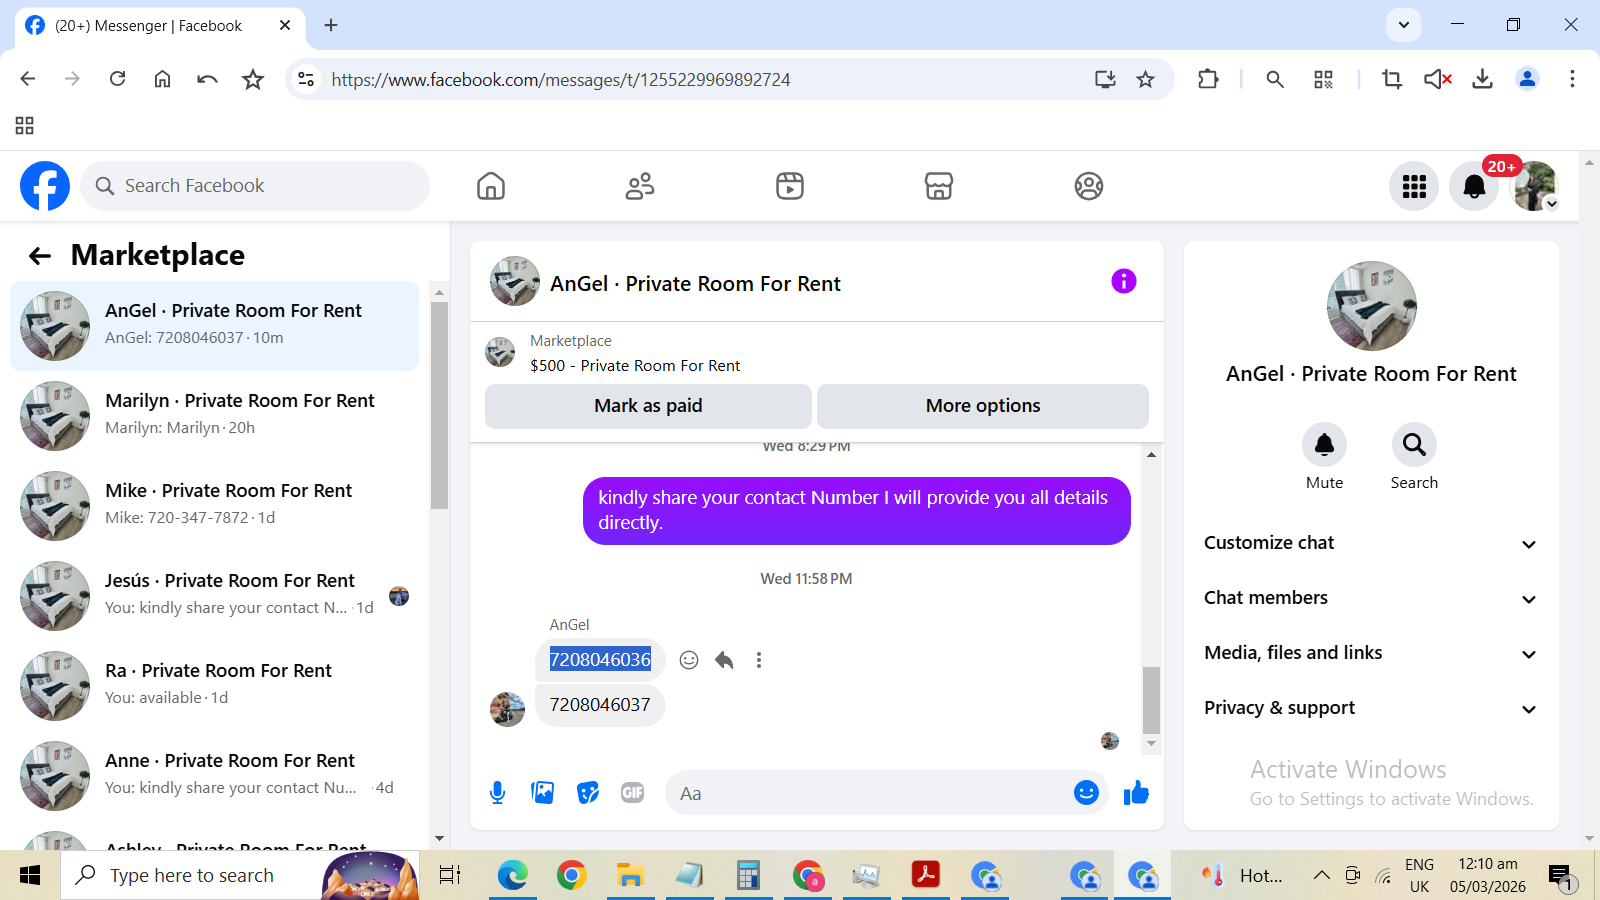
Task: Open the Marketplace storefront icon in top navigation
Action: 939,186
